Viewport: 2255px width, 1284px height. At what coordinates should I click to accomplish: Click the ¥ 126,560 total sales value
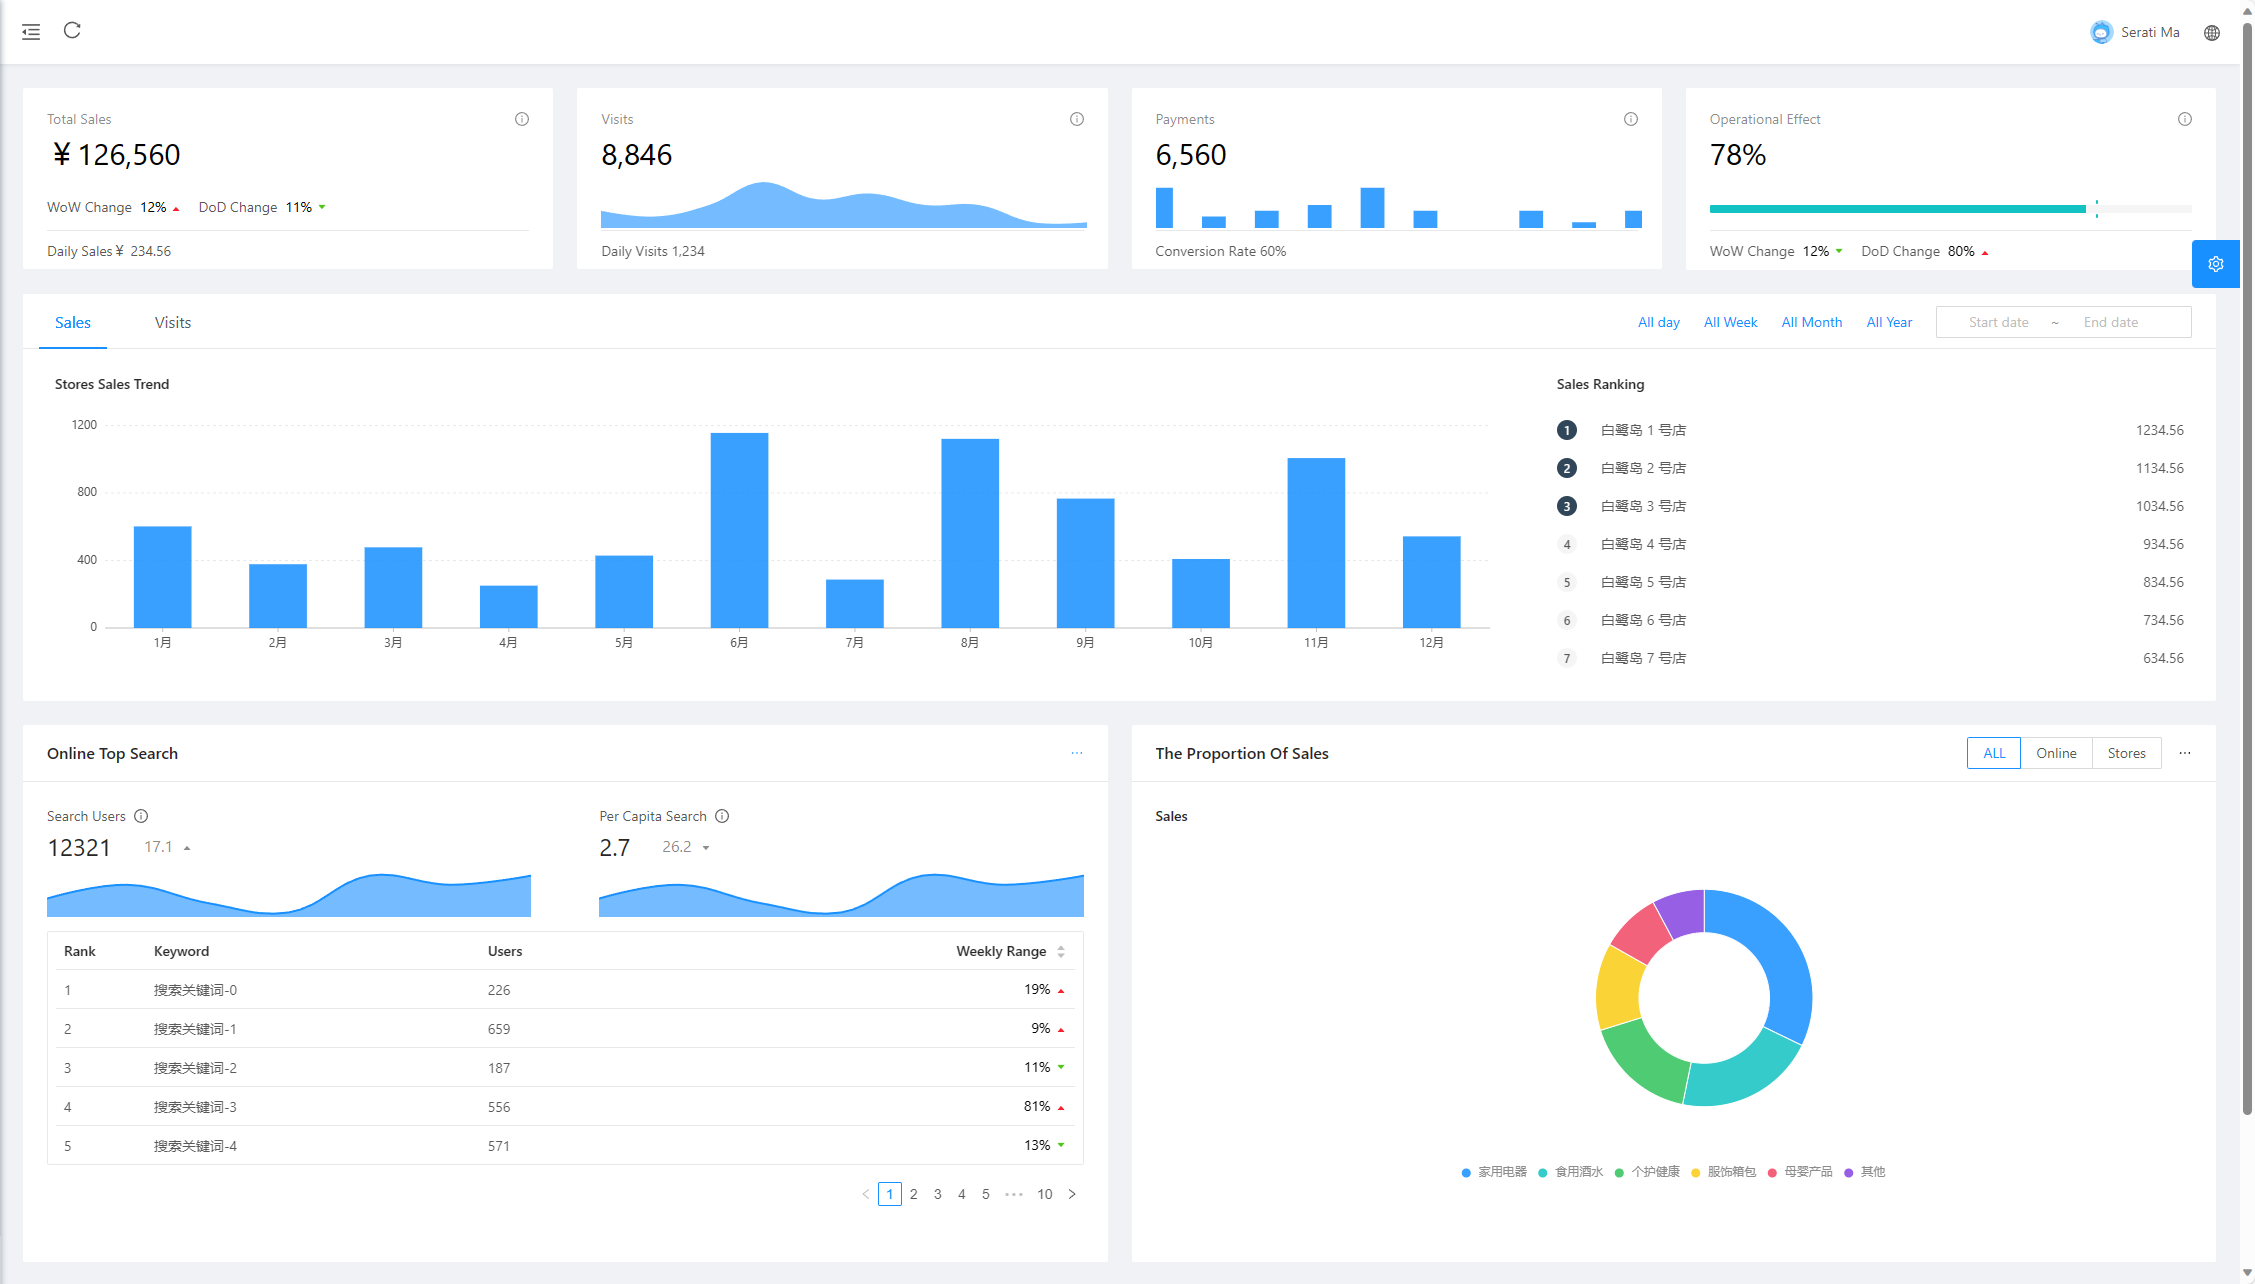116,155
